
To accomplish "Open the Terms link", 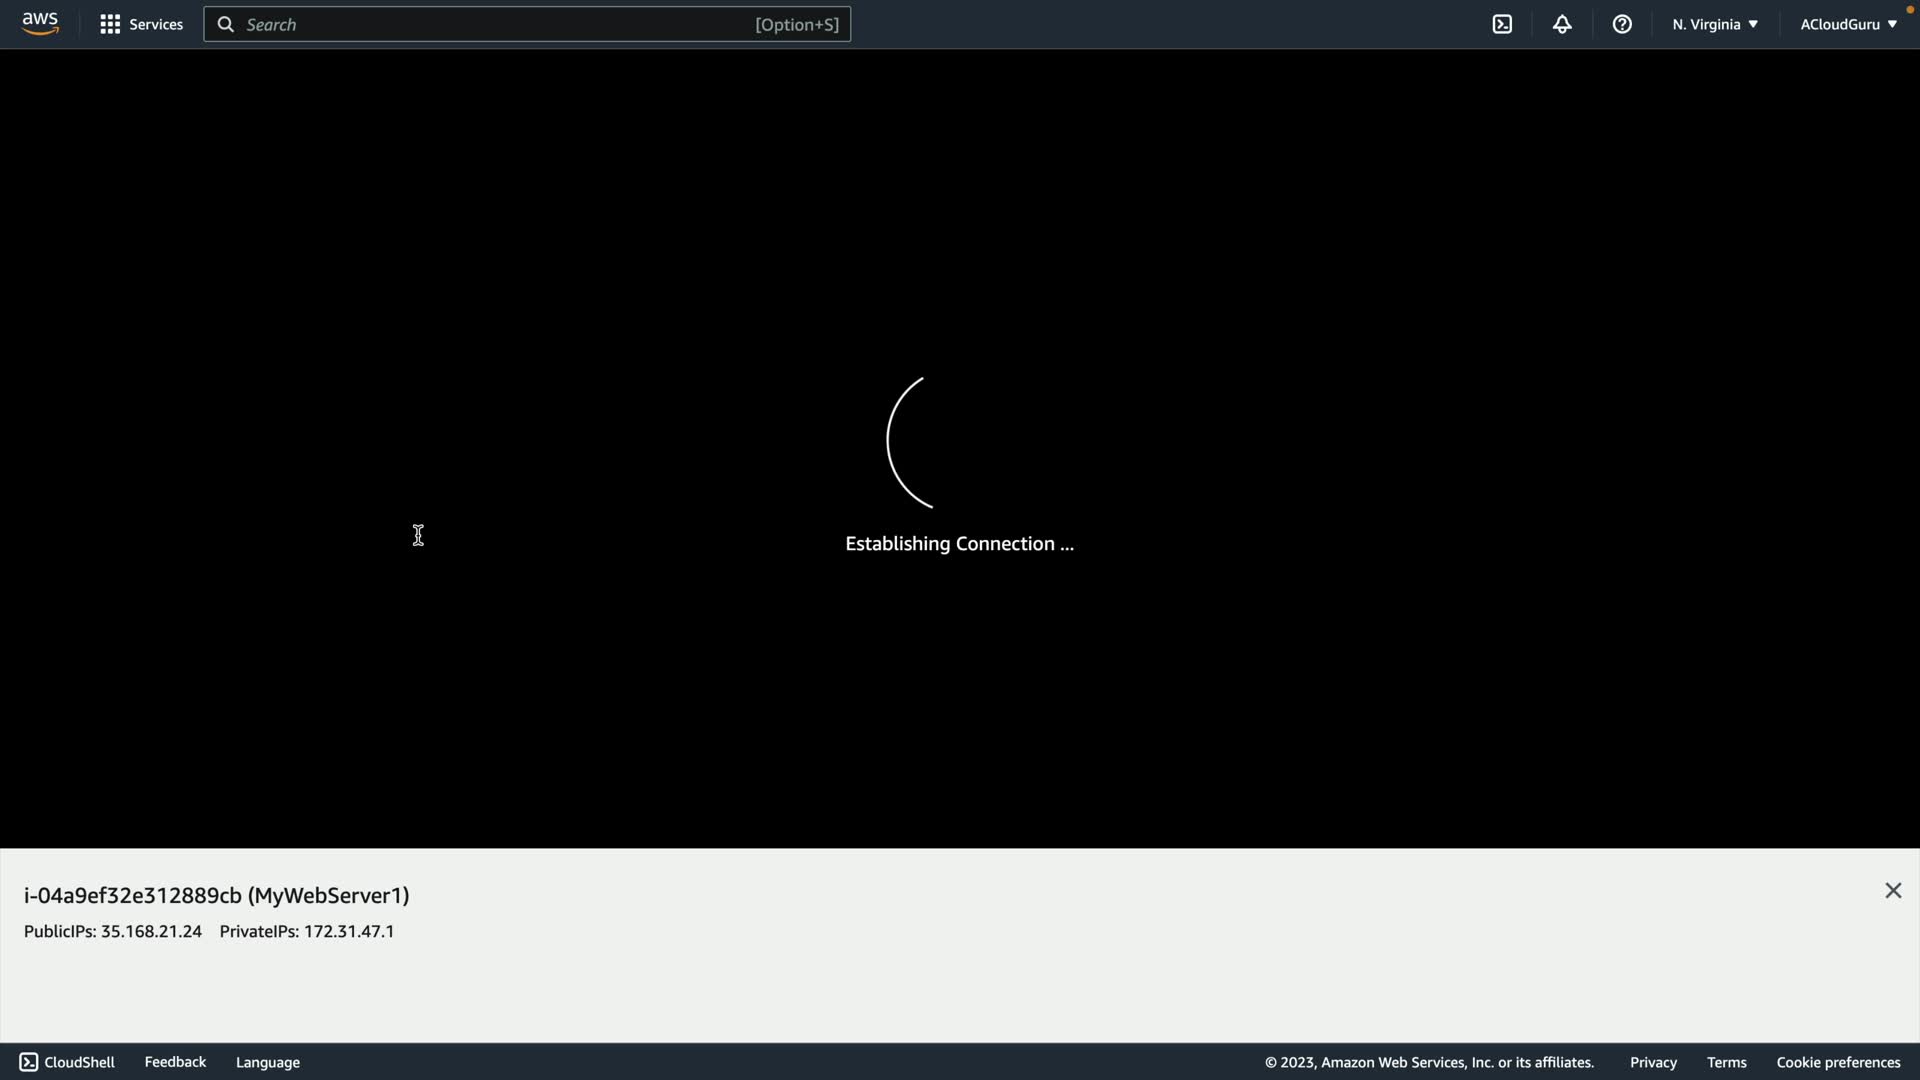I will tap(1726, 1062).
